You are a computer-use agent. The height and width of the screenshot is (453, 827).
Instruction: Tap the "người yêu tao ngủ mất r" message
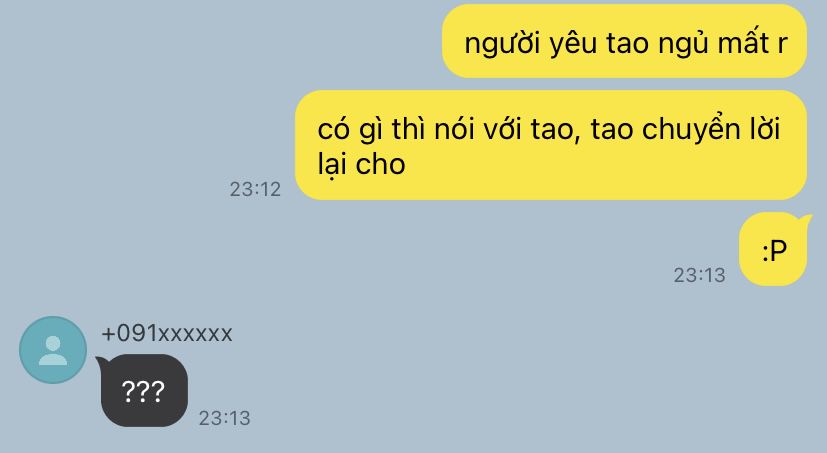(x=624, y=41)
